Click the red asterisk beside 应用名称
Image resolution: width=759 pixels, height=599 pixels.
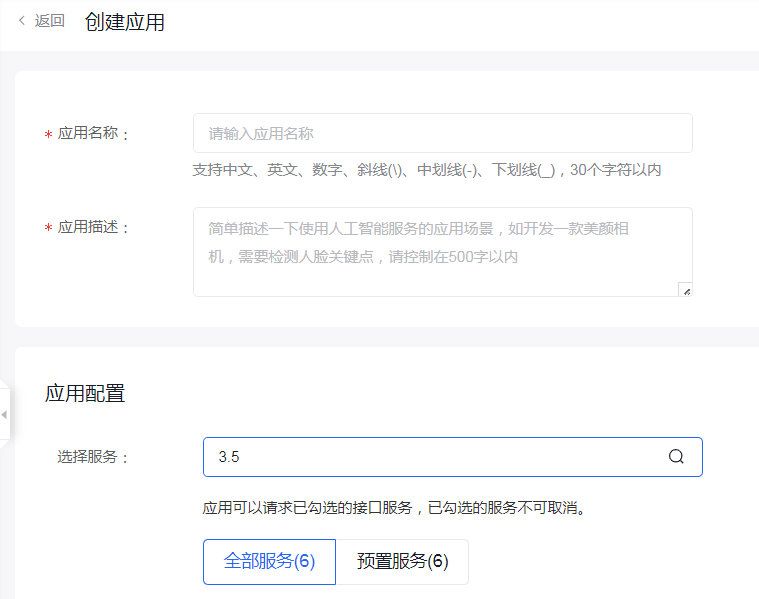click(x=48, y=135)
